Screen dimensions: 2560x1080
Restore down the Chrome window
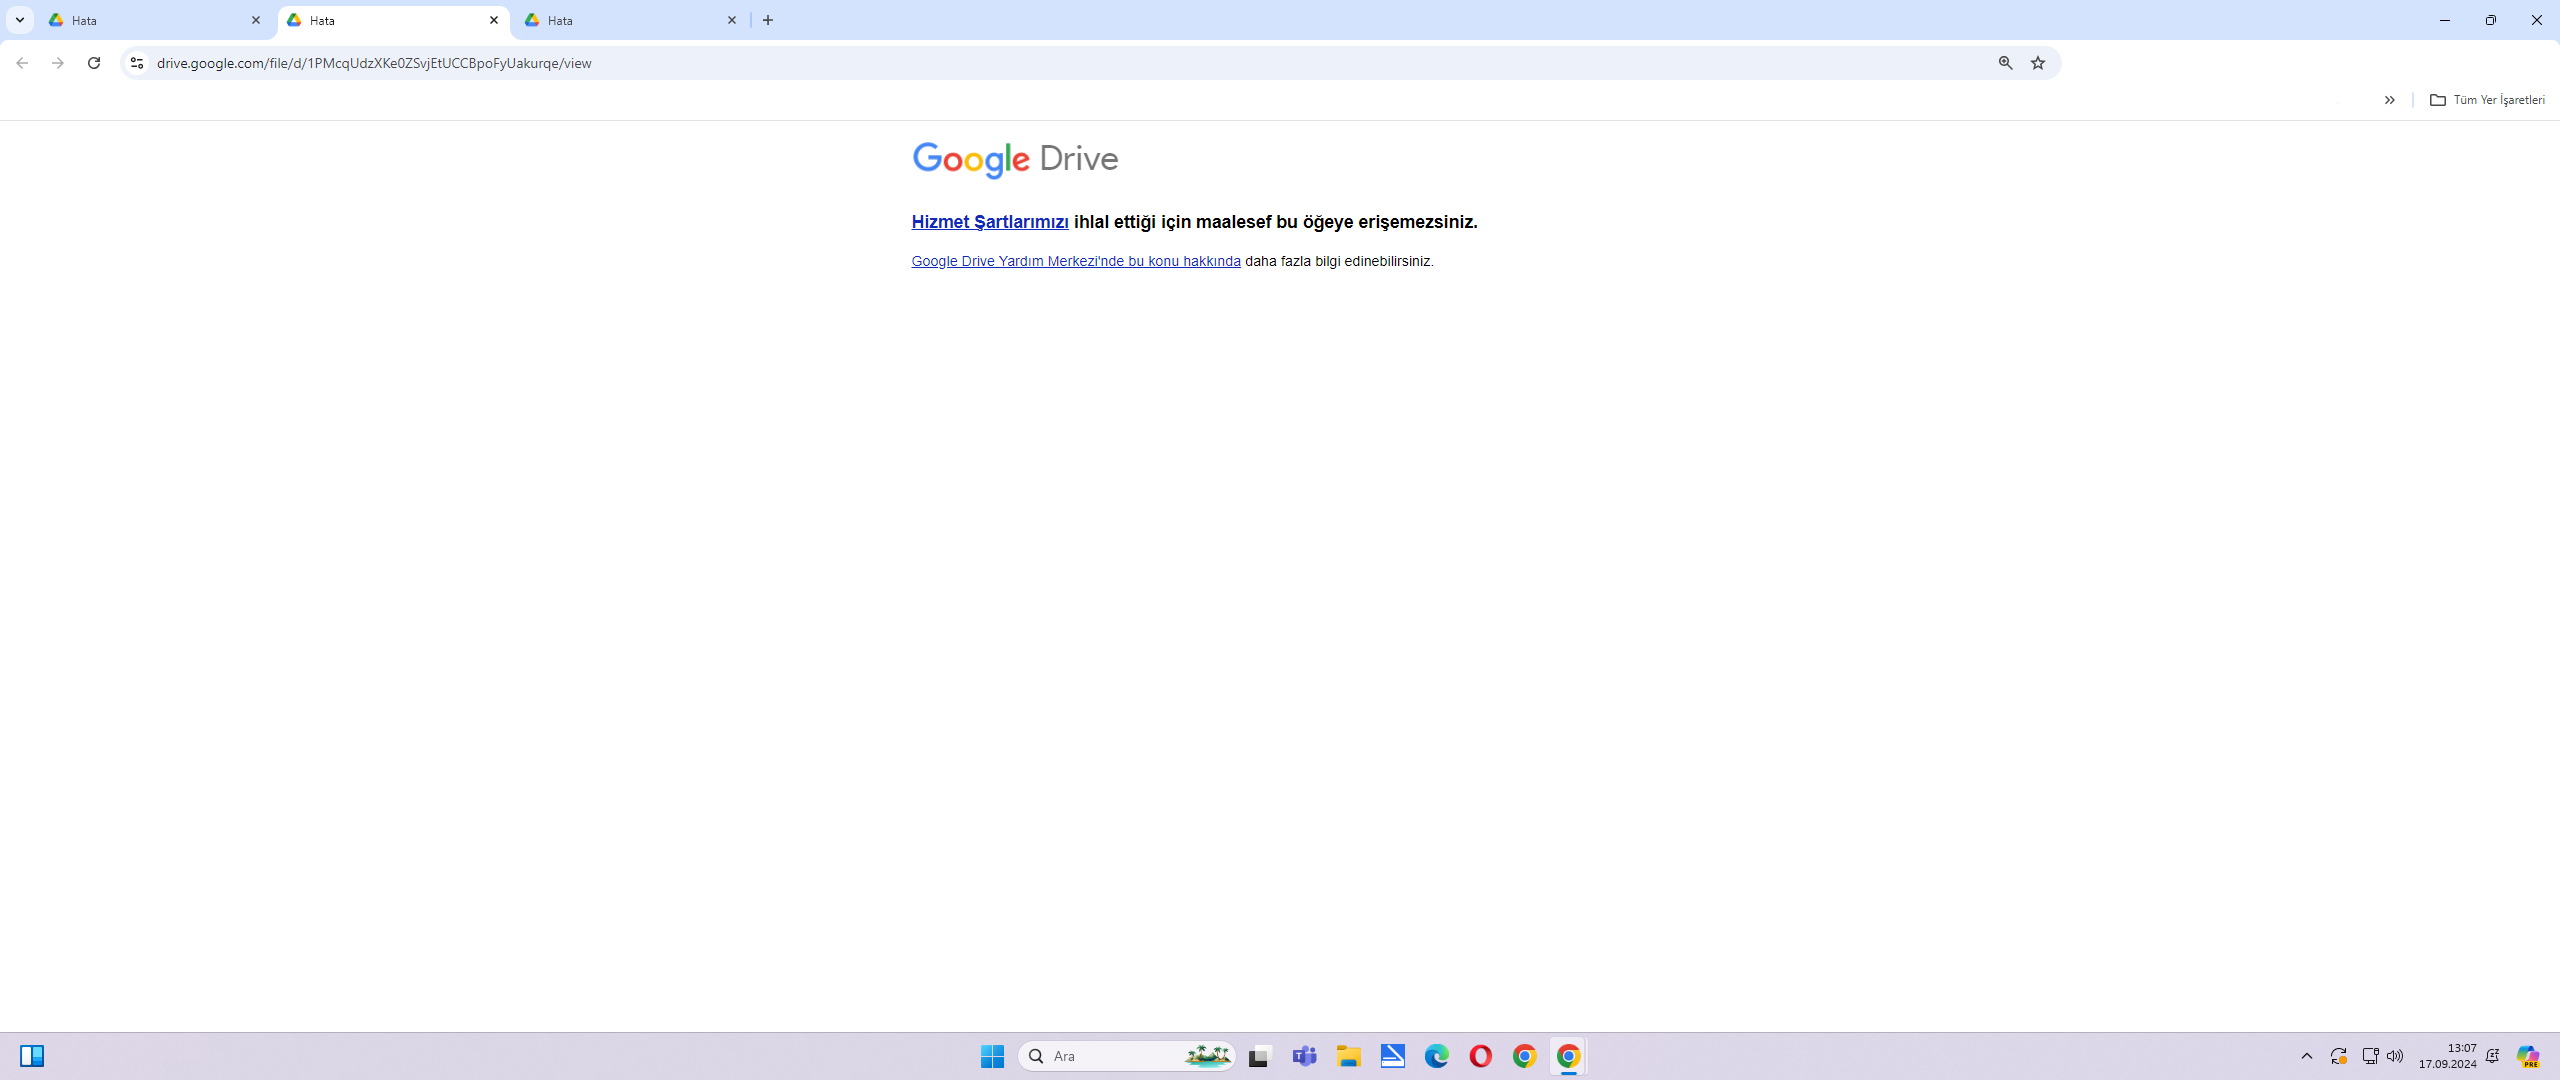point(2491,20)
